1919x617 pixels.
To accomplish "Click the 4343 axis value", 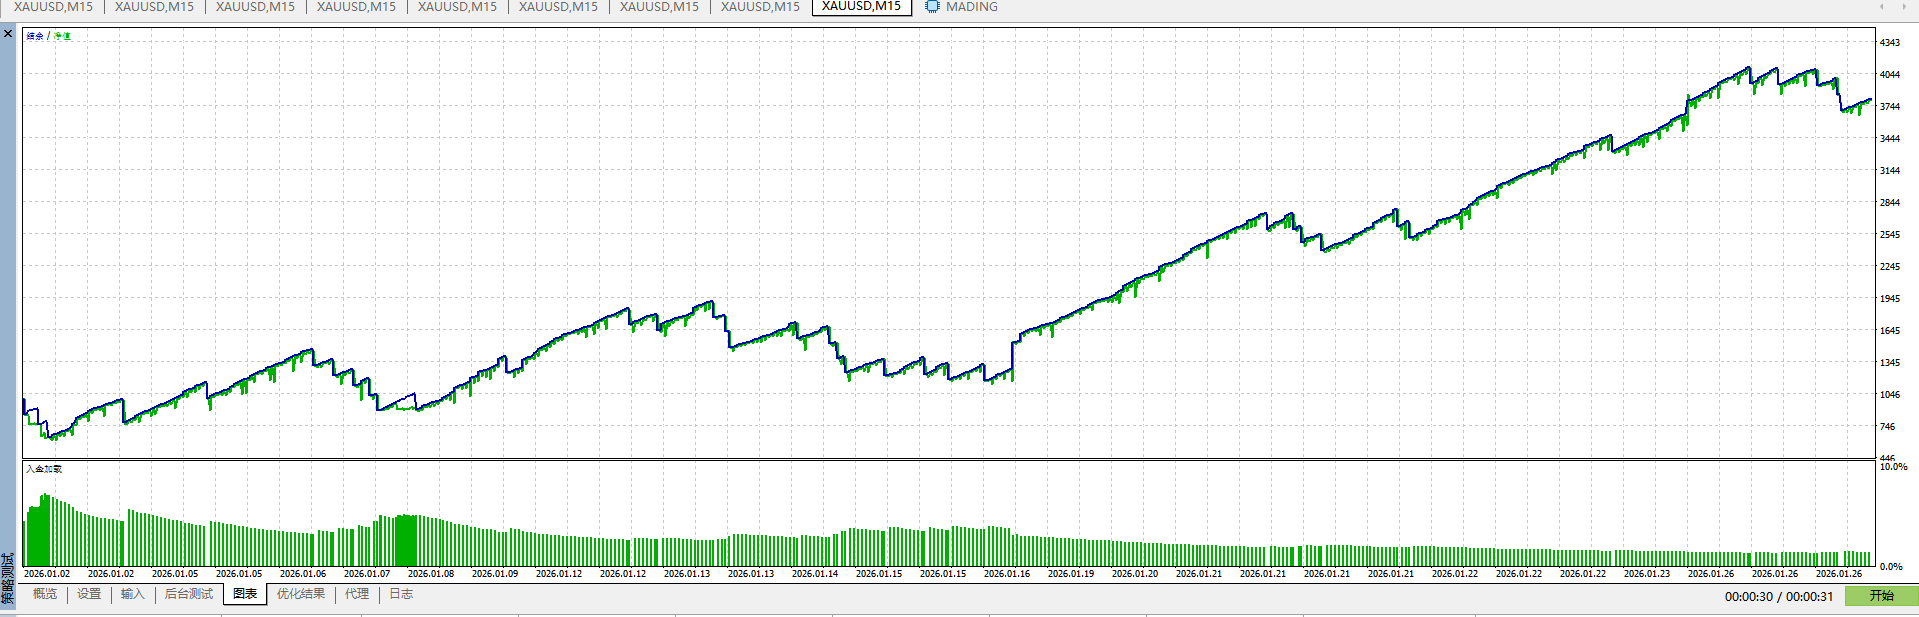I will [1889, 43].
